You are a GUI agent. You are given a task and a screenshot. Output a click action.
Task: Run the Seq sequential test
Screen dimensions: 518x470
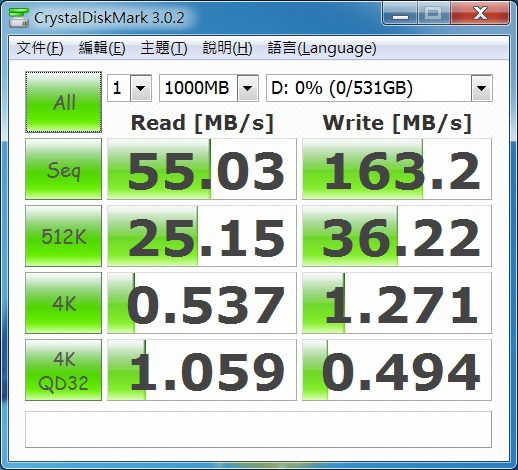[63, 169]
